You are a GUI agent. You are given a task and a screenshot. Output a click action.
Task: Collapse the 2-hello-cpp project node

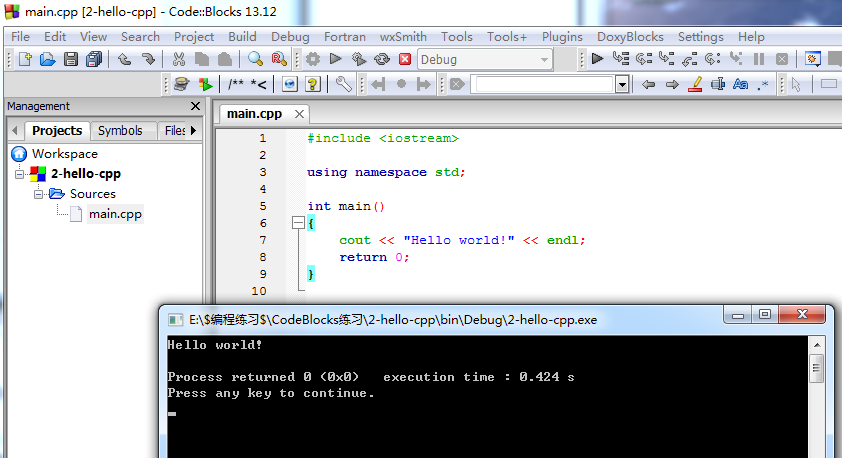[x=19, y=174]
